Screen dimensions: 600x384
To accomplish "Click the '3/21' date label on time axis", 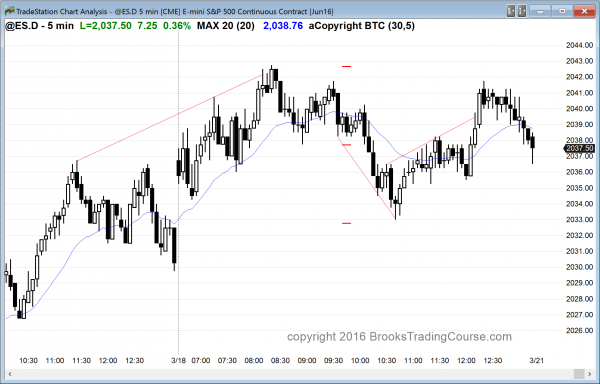I will (x=536, y=361).
